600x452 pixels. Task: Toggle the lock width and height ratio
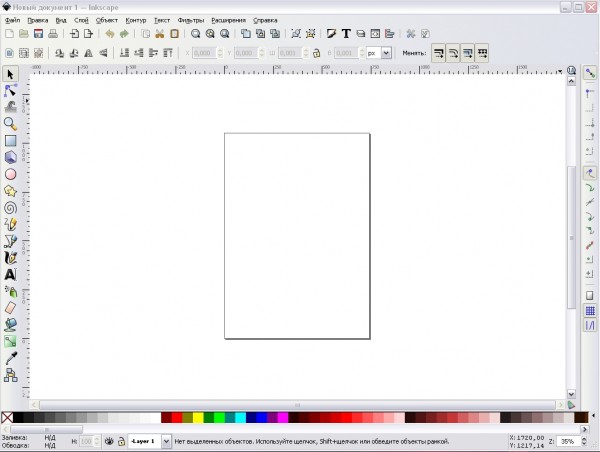(x=316, y=53)
